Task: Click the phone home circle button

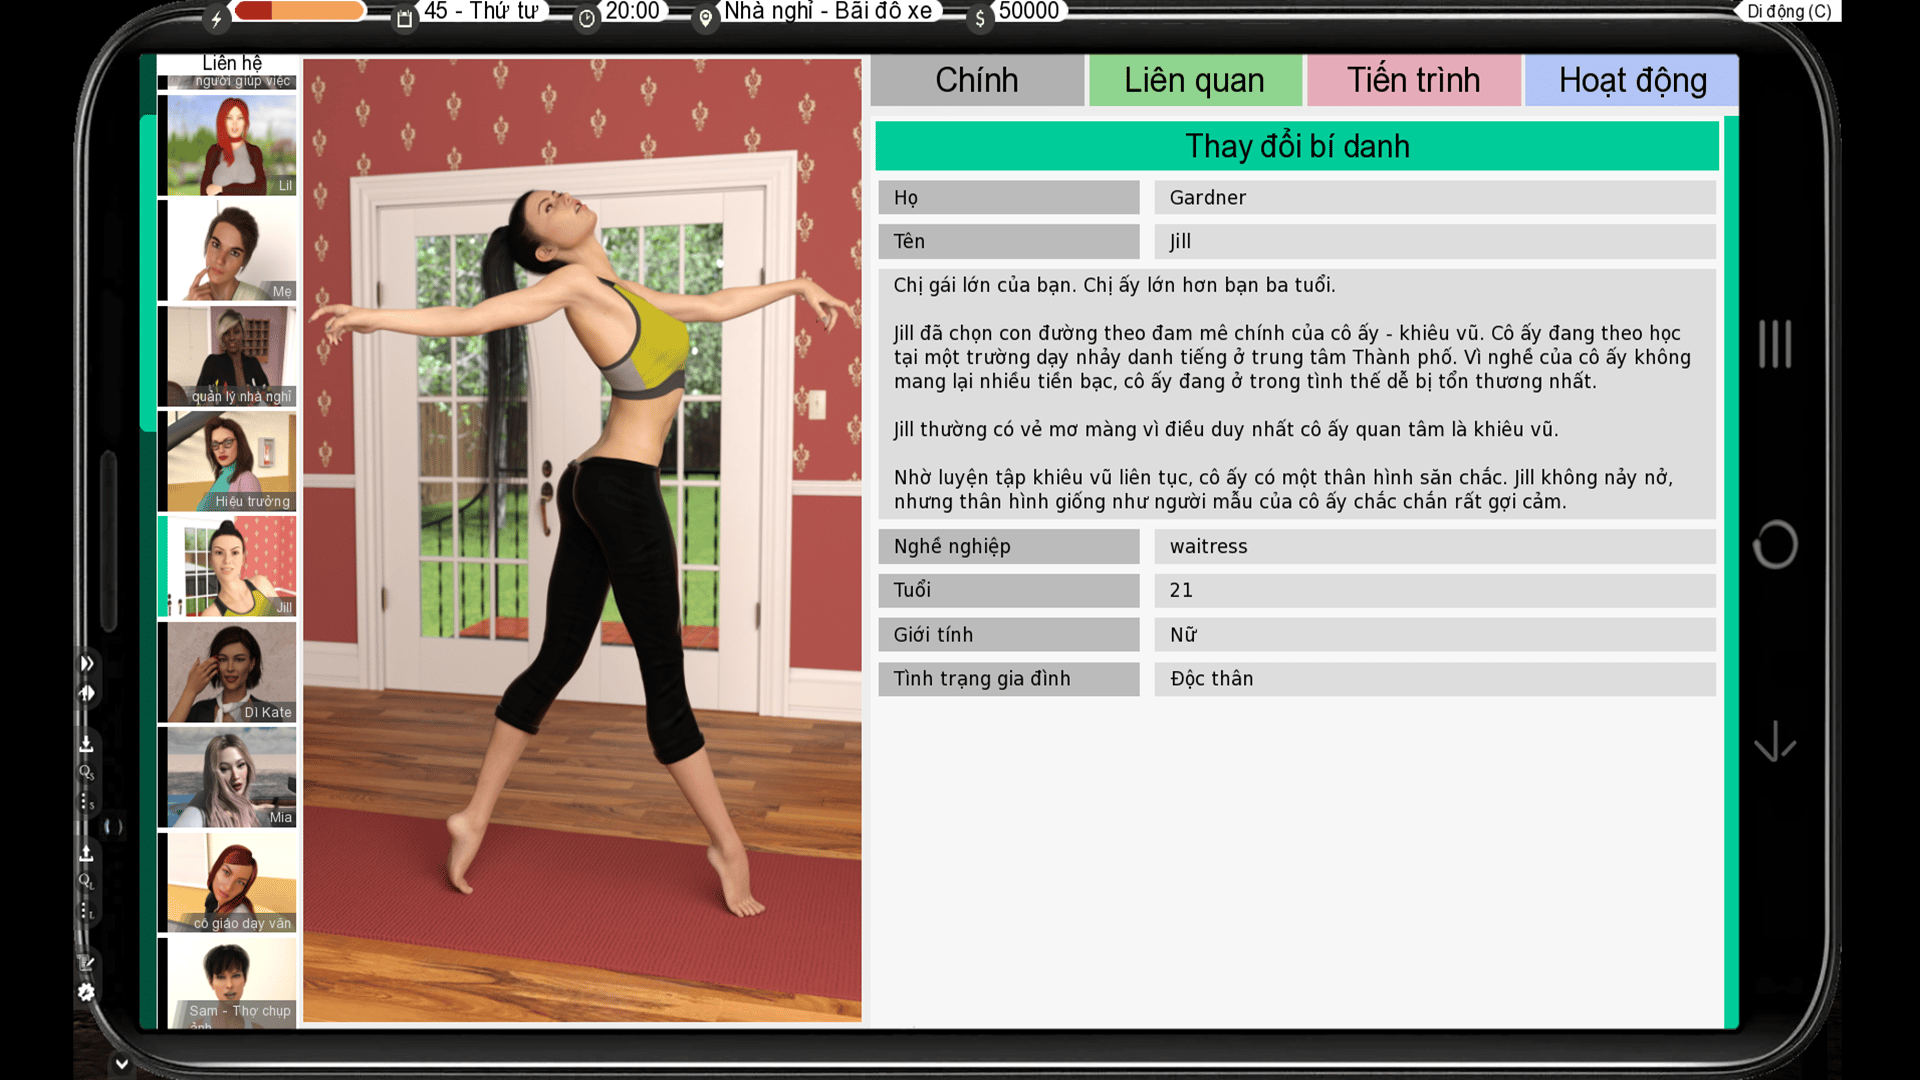Action: [x=1775, y=545]
